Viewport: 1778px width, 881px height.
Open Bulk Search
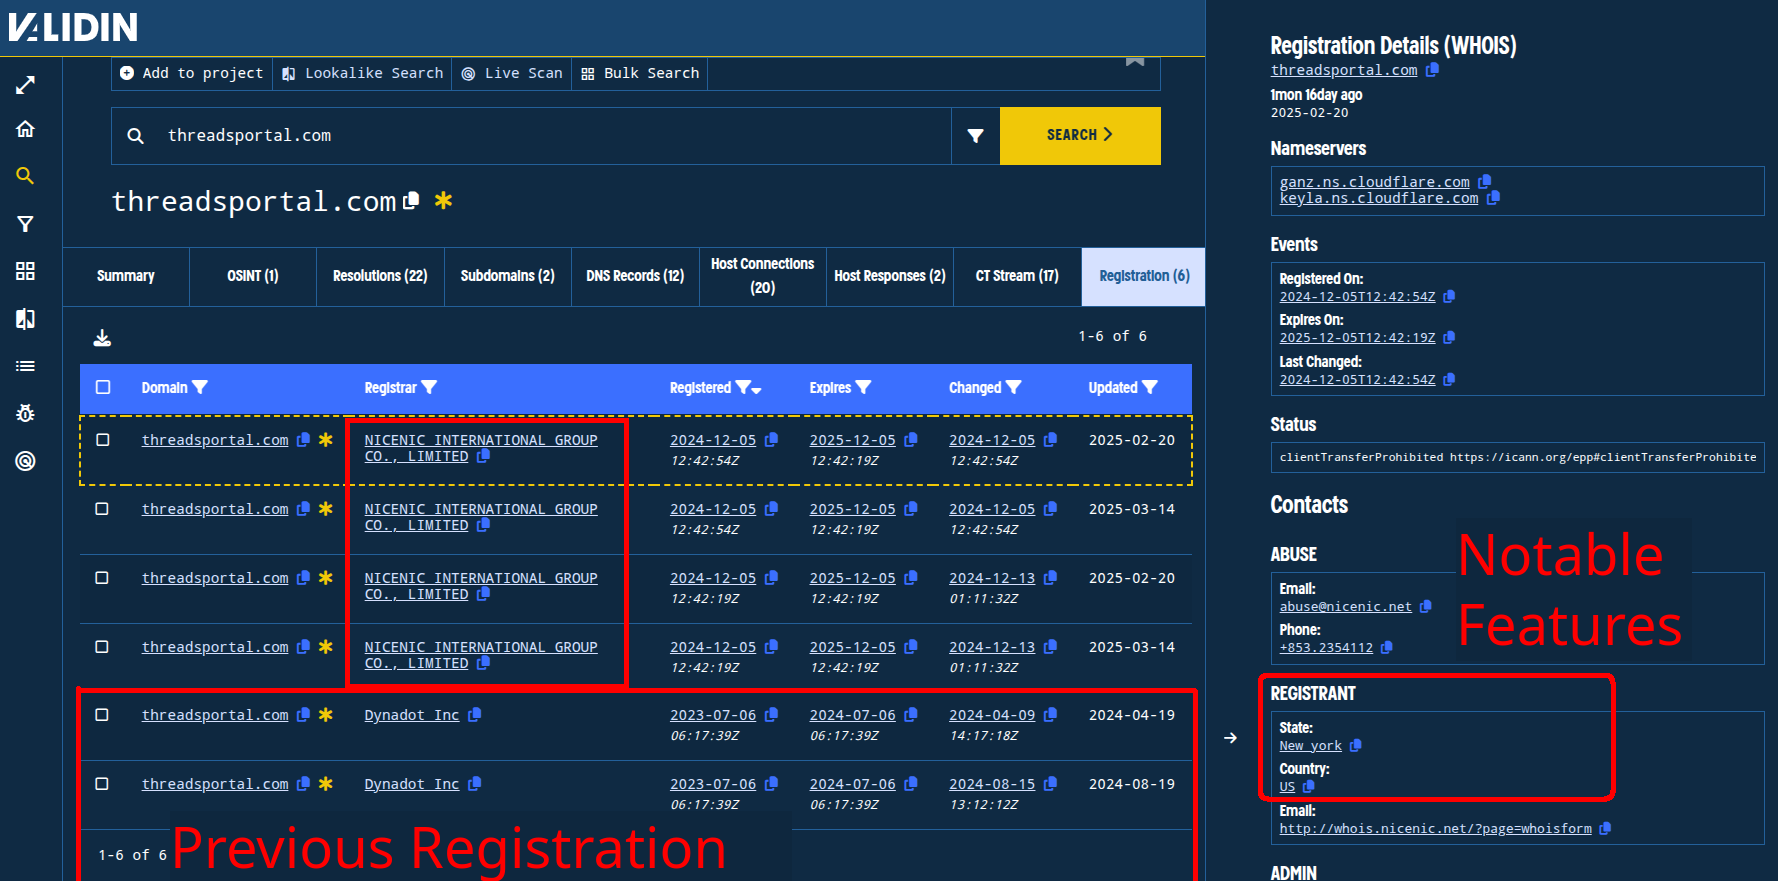tap(640, 73)
